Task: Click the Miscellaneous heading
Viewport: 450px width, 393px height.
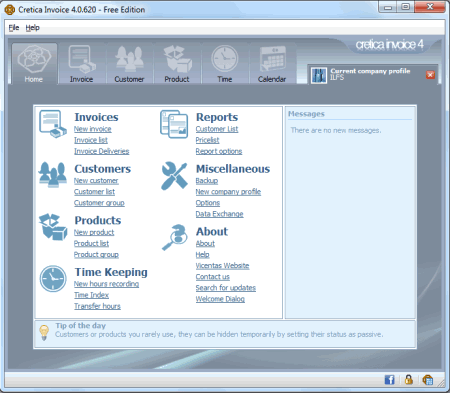Action: (x=233, y=169)
